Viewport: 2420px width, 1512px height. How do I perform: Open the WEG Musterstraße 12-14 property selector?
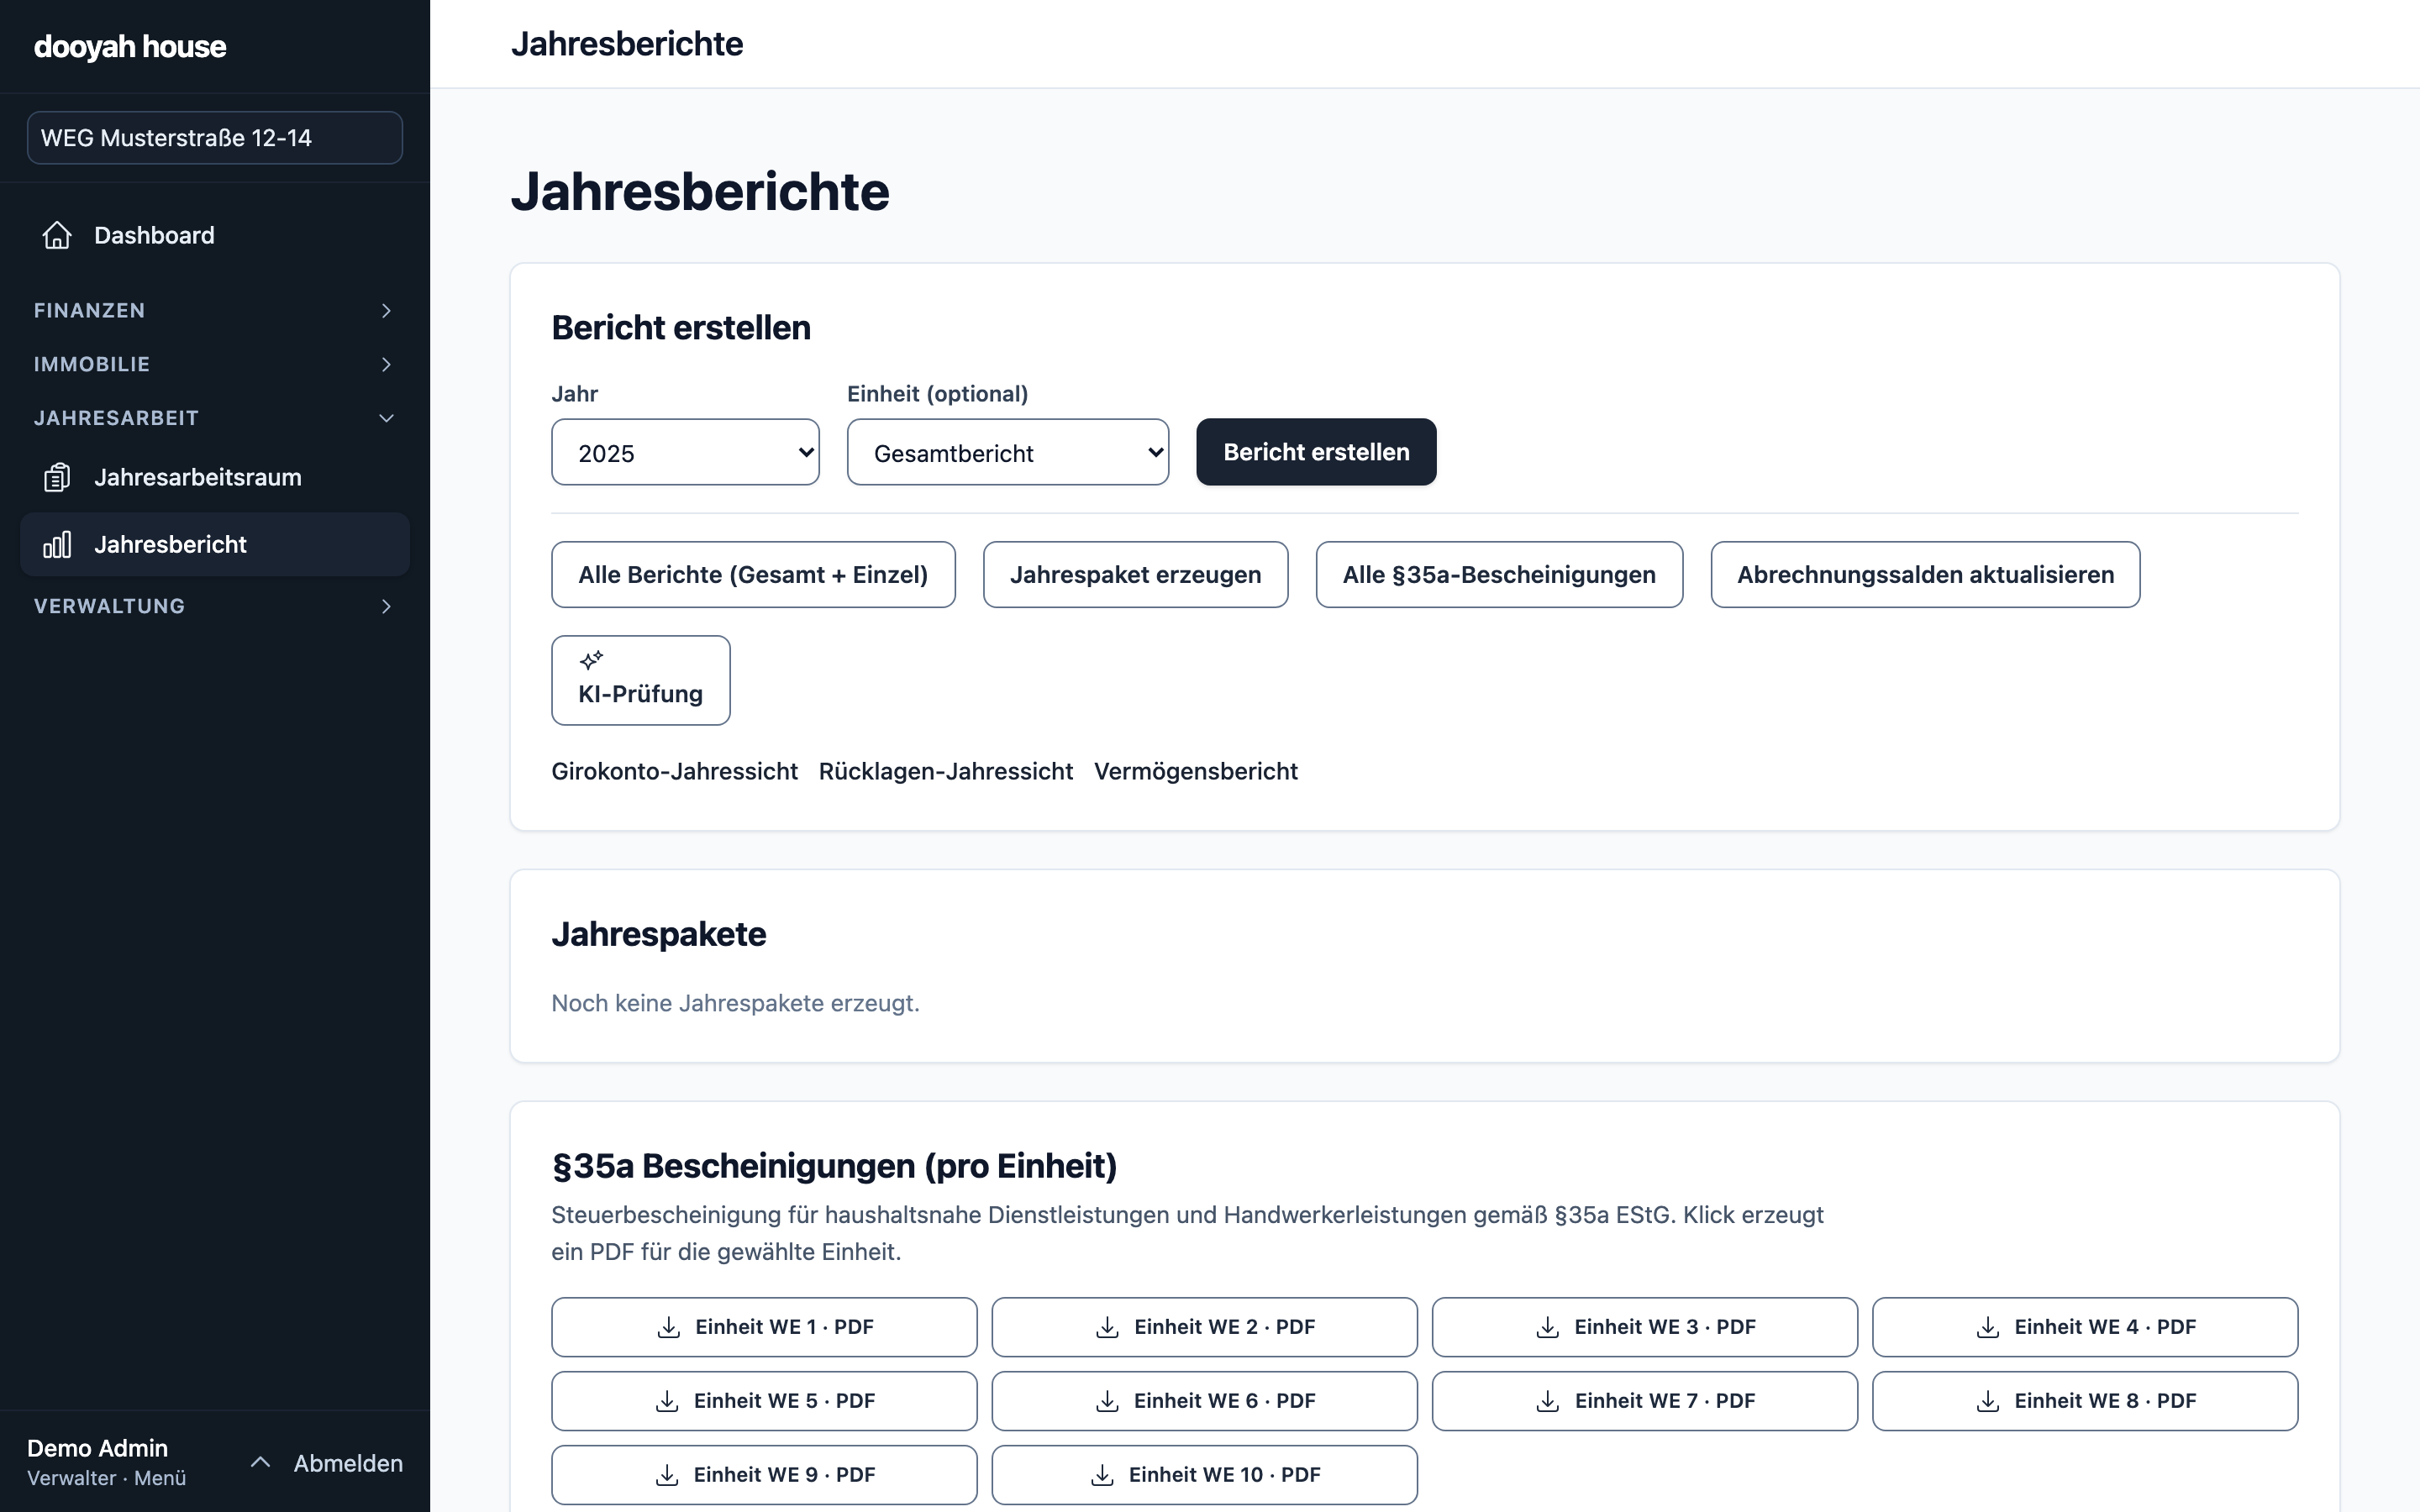(x=215, y=137)
